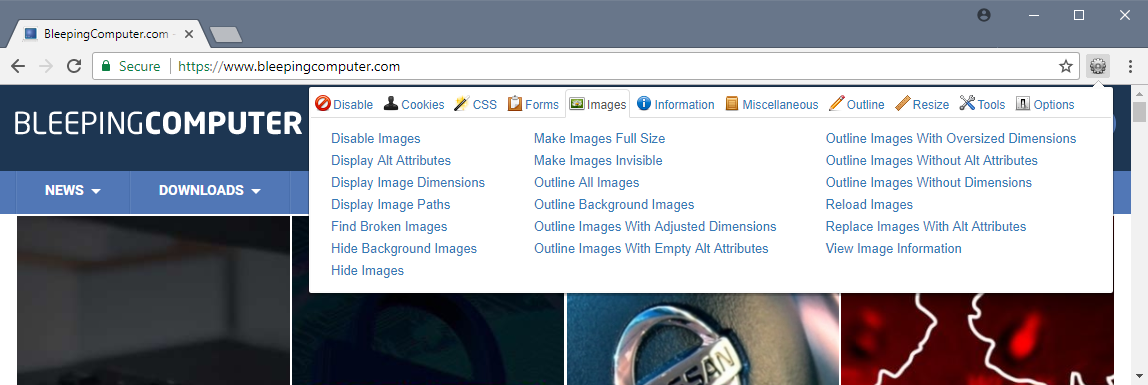
Task: Click Outline Background Images
Action: 614,204
